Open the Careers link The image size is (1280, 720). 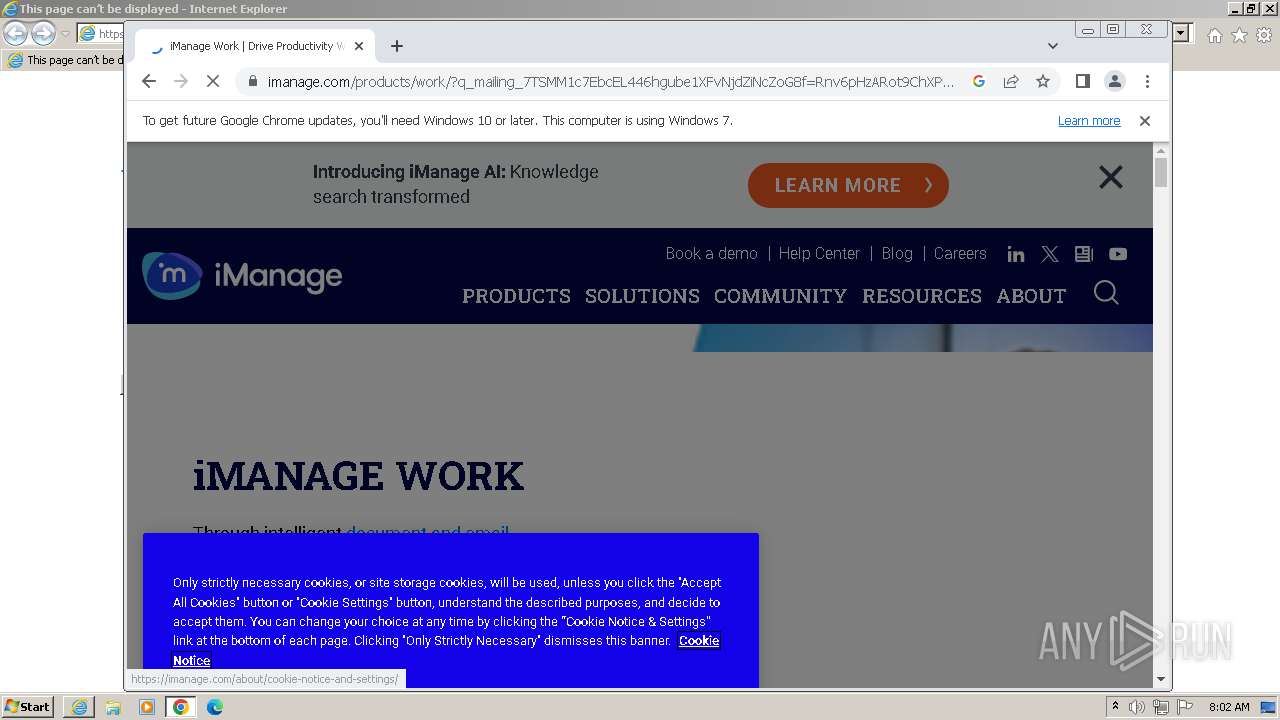pos(960,254)
